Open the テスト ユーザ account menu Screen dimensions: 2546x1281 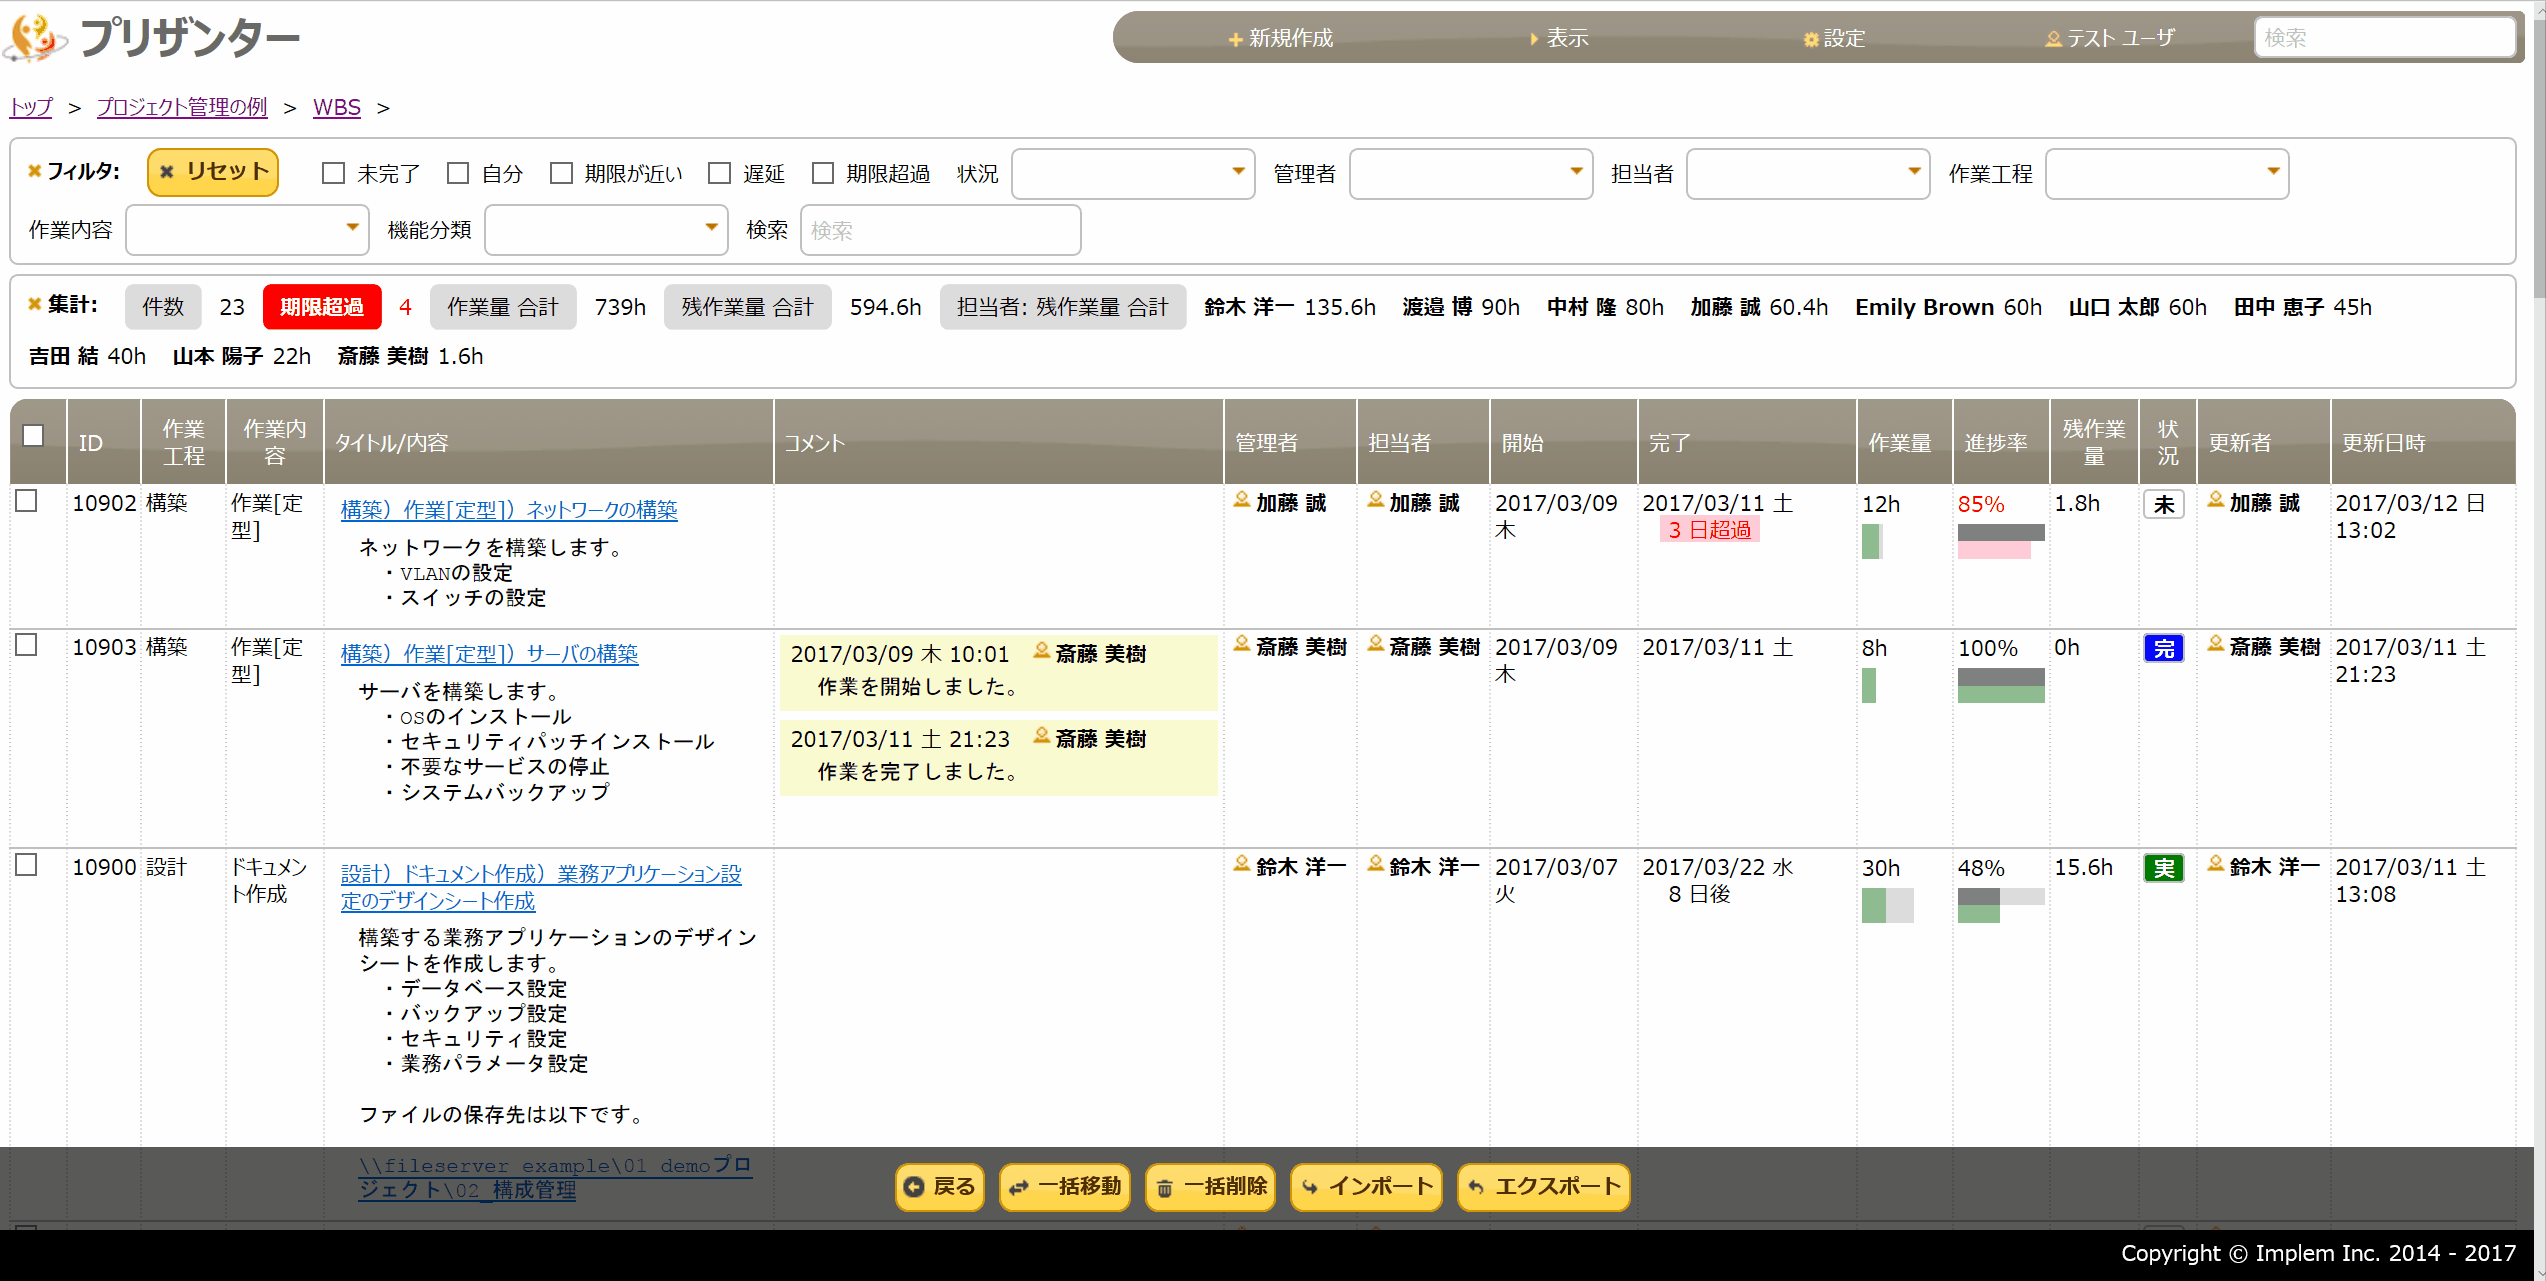click(x=2110, y=38)
